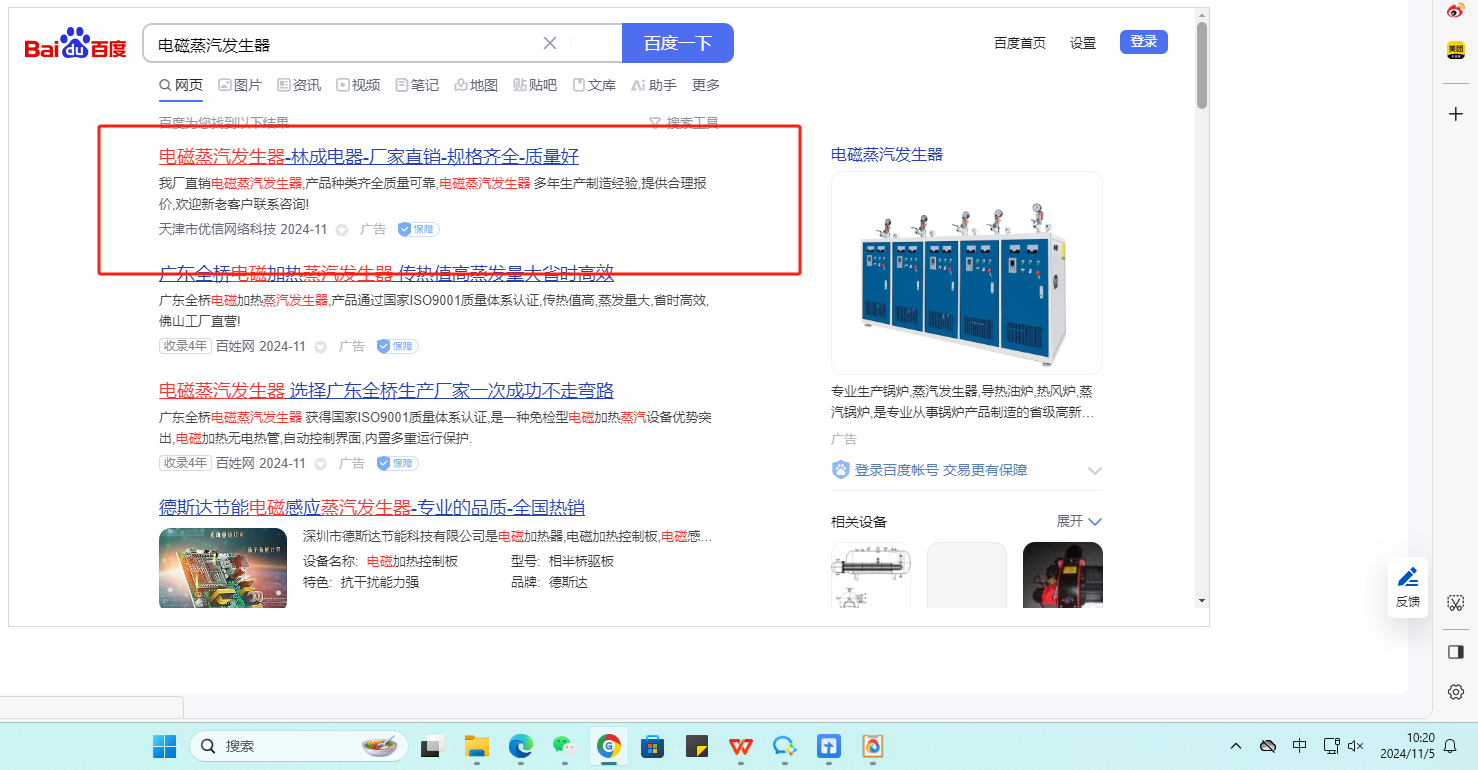Open the Meituan icon in browser sidebar
This screenshot has width=1478, height=770.
pos(1456,50)
